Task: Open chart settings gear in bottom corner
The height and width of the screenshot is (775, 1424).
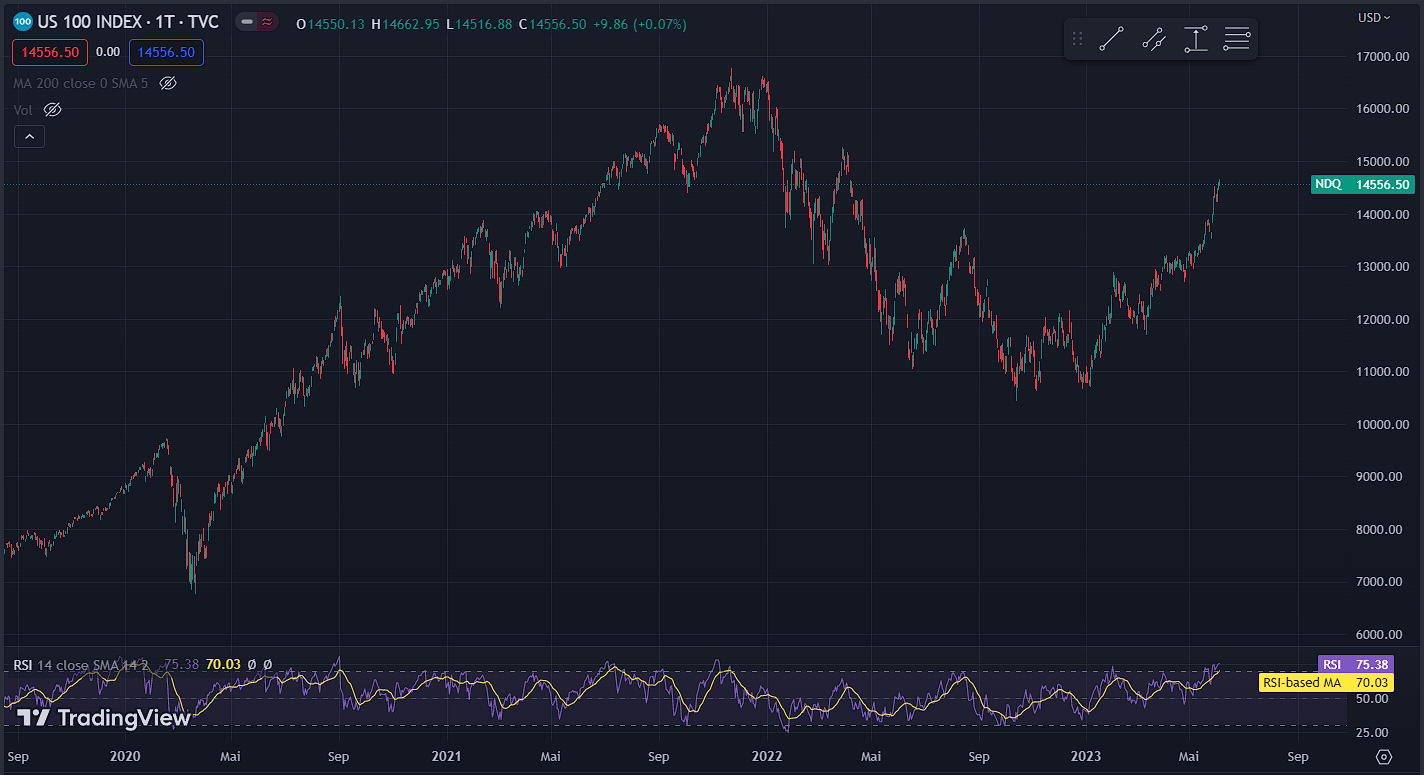Action: point(1384,756)
